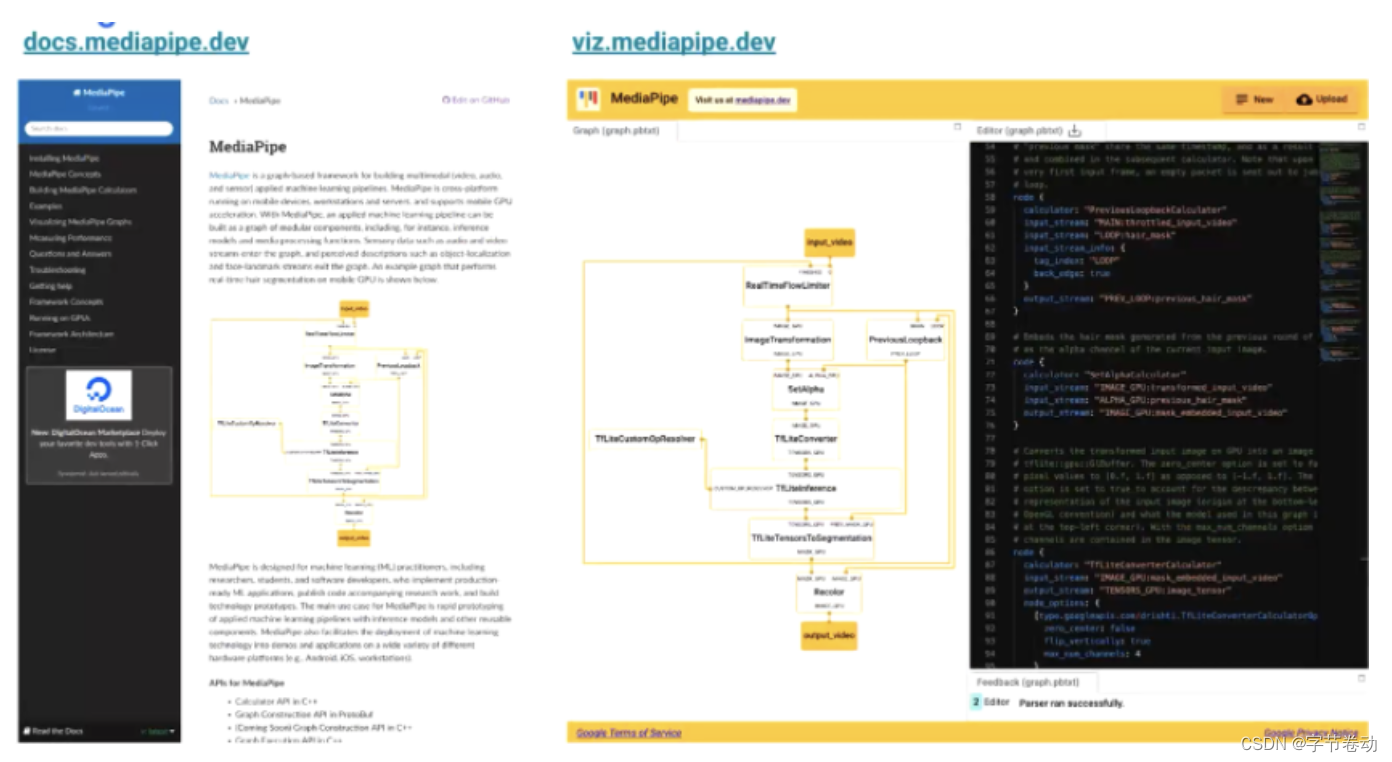
Task: Open Google Terms of Service link
Action: pyautogui.click(x=629, y=733)
